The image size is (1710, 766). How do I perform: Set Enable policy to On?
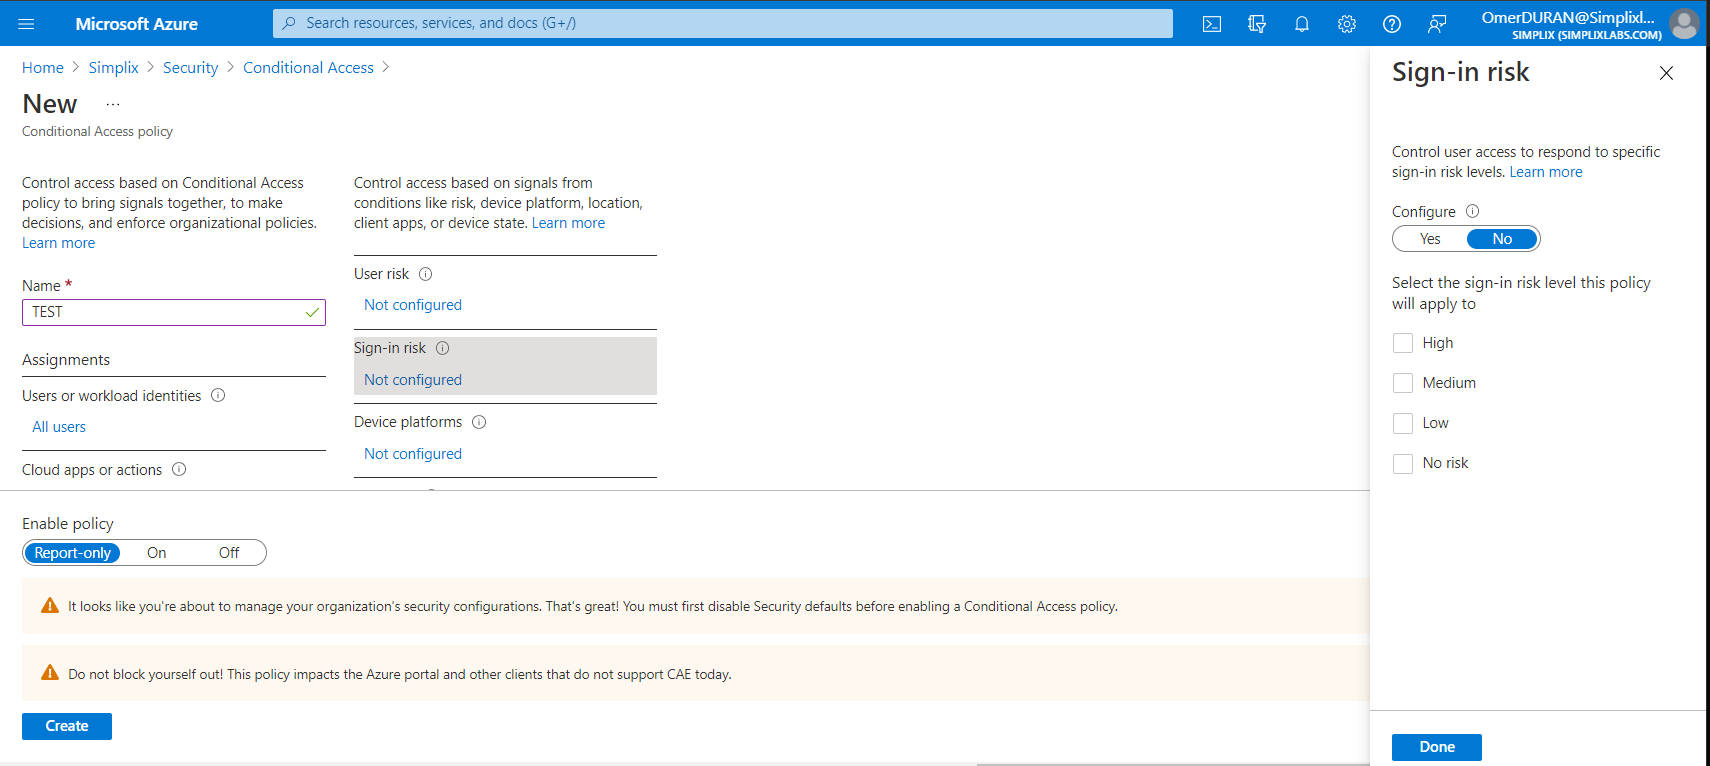click(157, 553)
